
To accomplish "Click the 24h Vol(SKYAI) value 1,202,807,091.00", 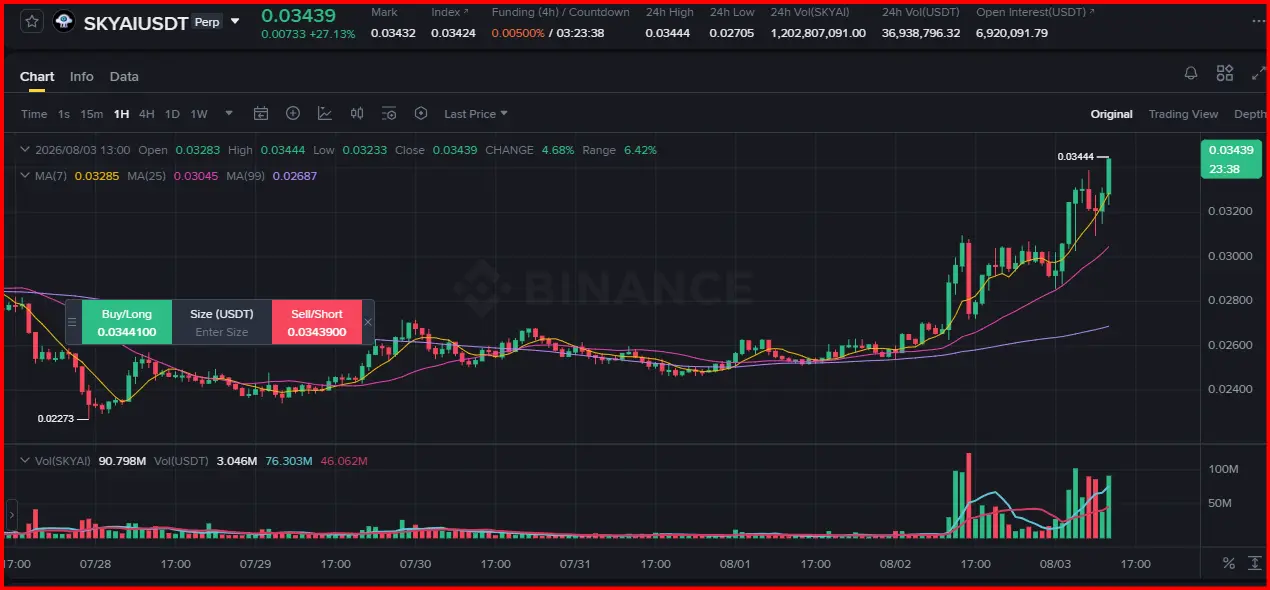I will point(817,33).
